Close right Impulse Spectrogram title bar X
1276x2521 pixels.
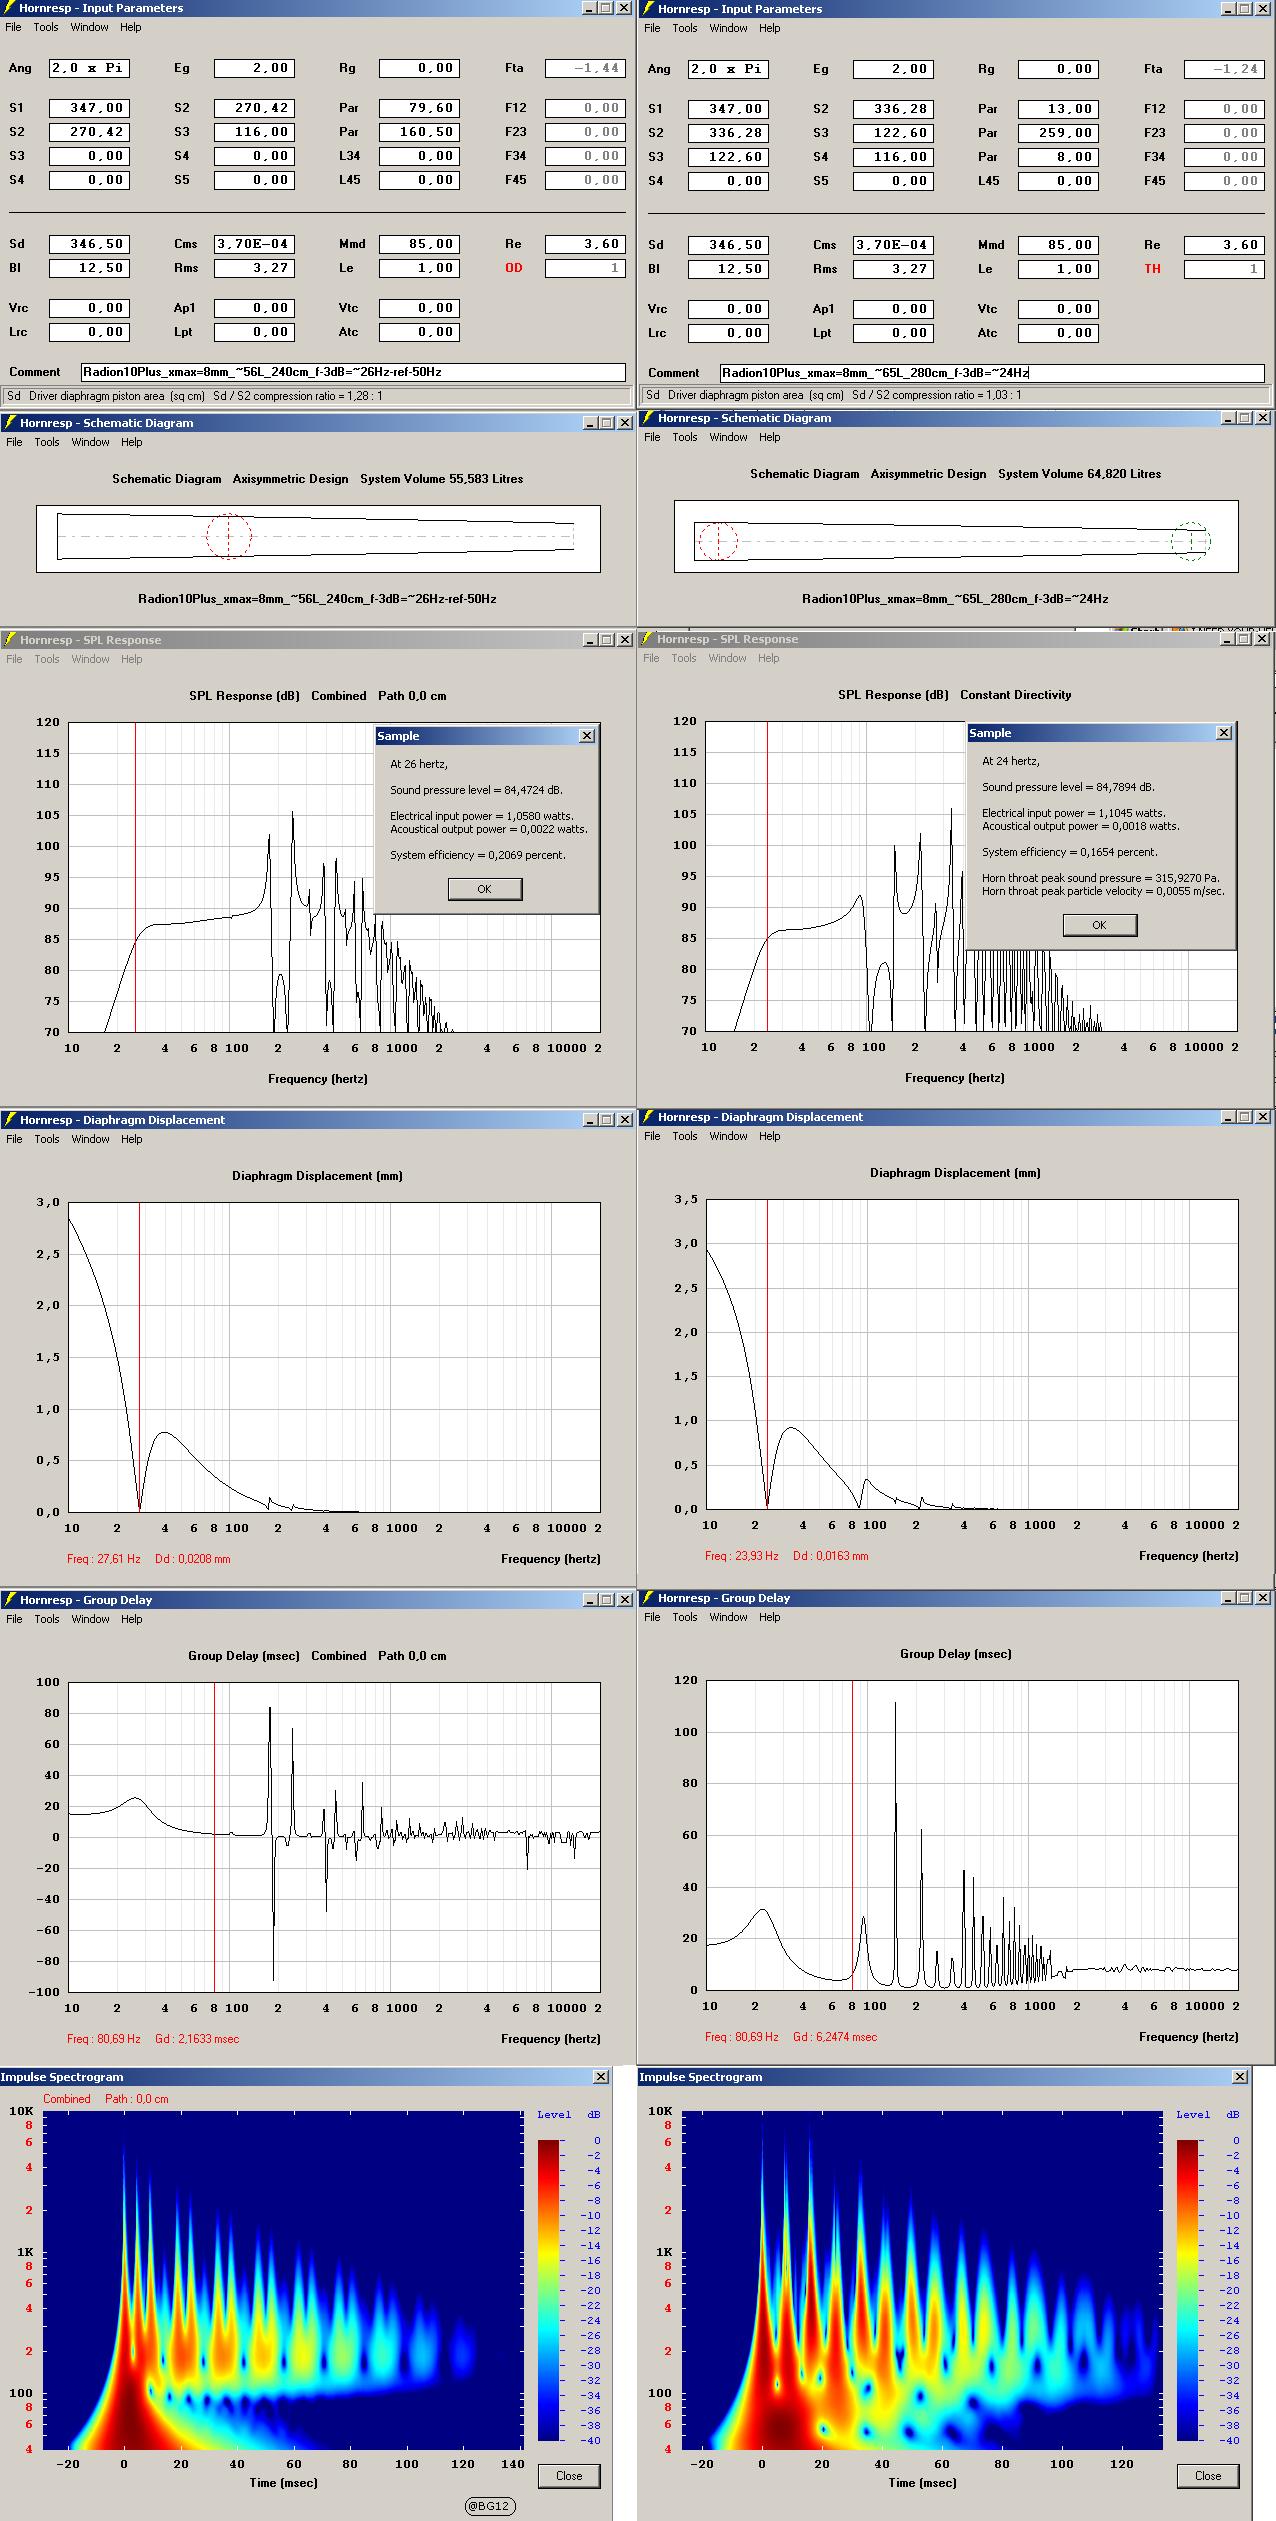tap(1240, 2077)
